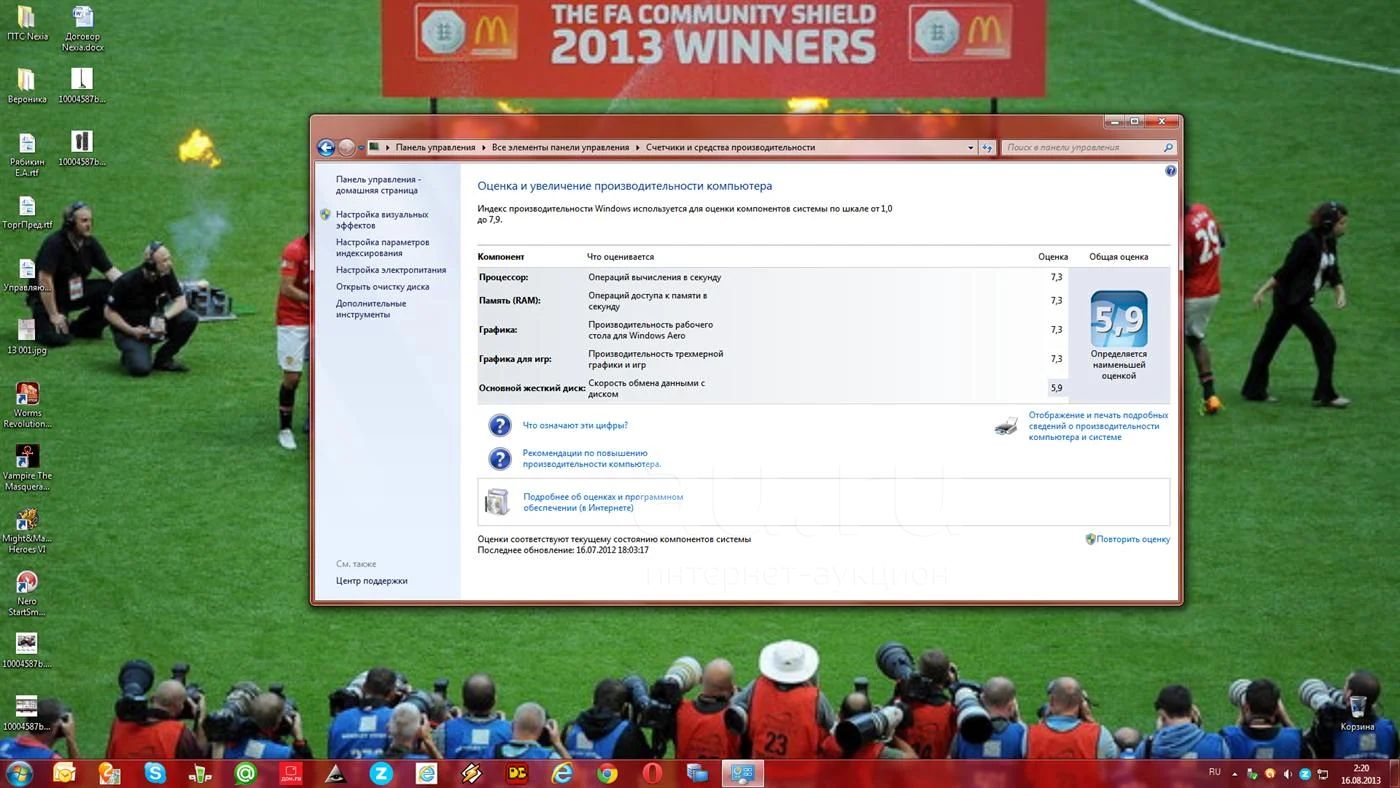The image size is (1400, 788).
Task: Click the shield icon beside "Настройка визуальных эффектов"
Action: [x=326, y=214]
